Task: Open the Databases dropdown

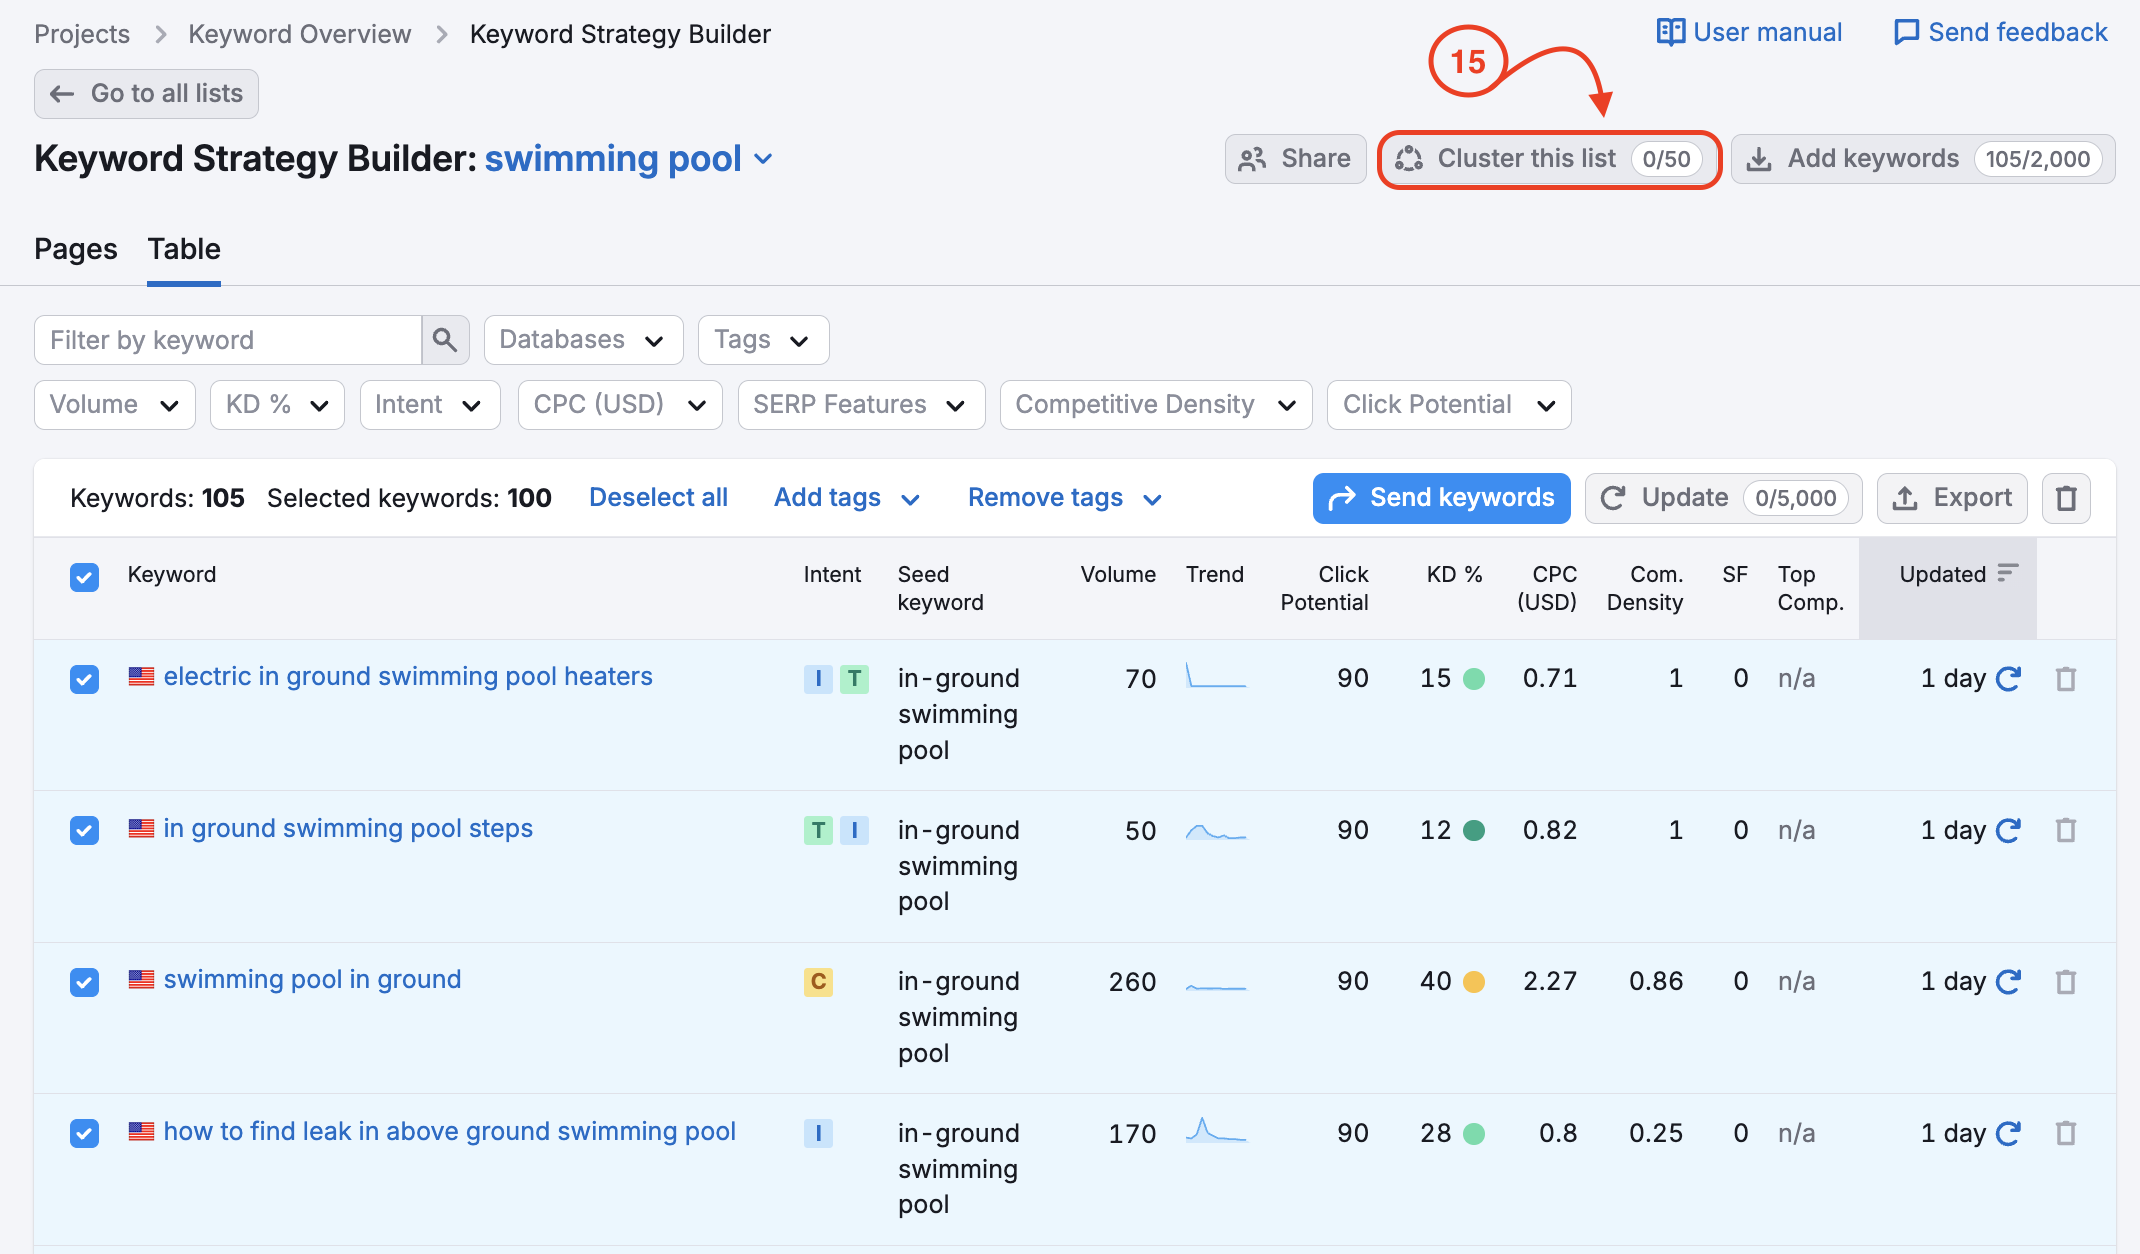Action: click(583, 340)
